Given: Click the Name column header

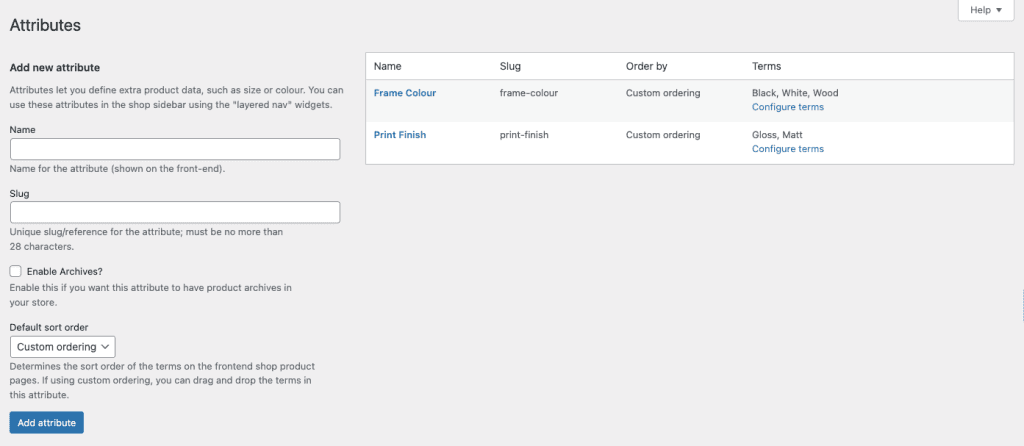Looking at the screenshot, I should pyautogui.click(x=387, y=66).
